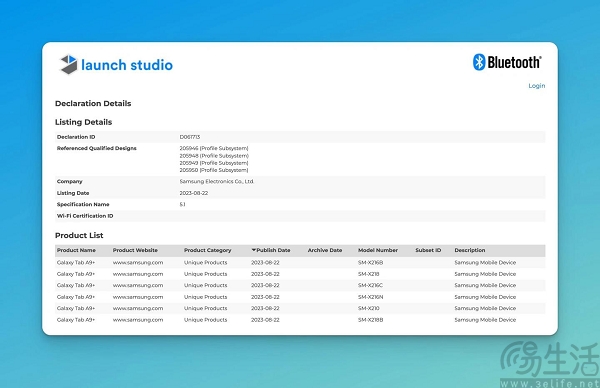Sort table by Model Number column

[x=378, y=250]
